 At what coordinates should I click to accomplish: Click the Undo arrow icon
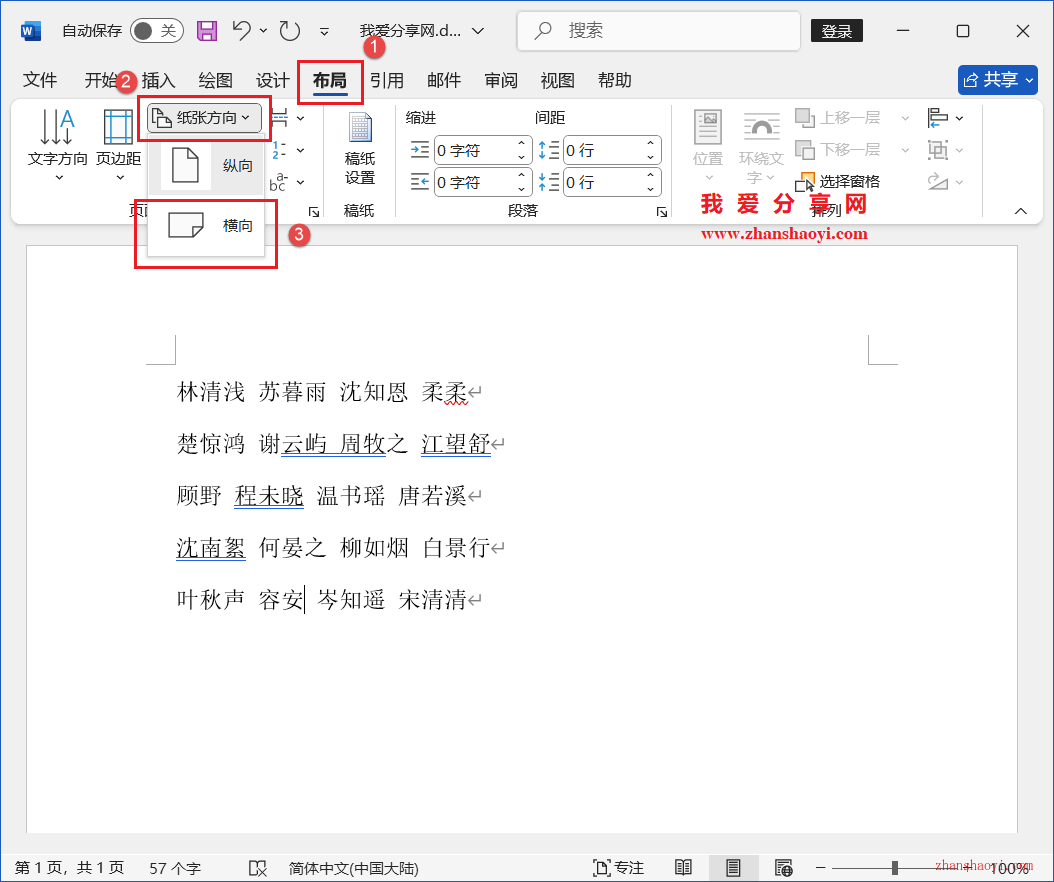tap(241, 30)
